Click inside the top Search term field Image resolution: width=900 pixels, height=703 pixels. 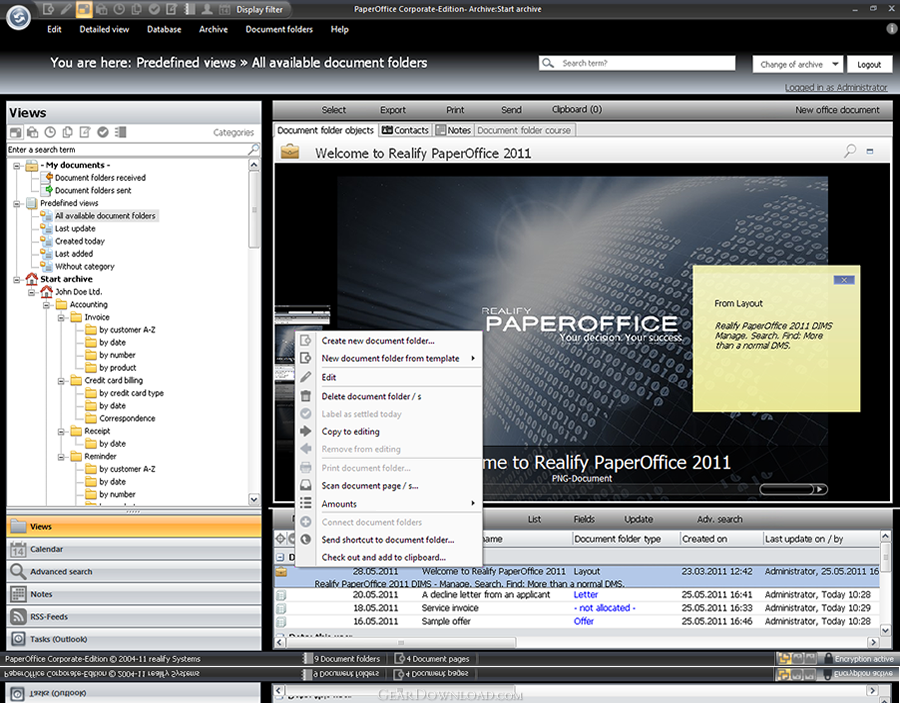point(637,63)
